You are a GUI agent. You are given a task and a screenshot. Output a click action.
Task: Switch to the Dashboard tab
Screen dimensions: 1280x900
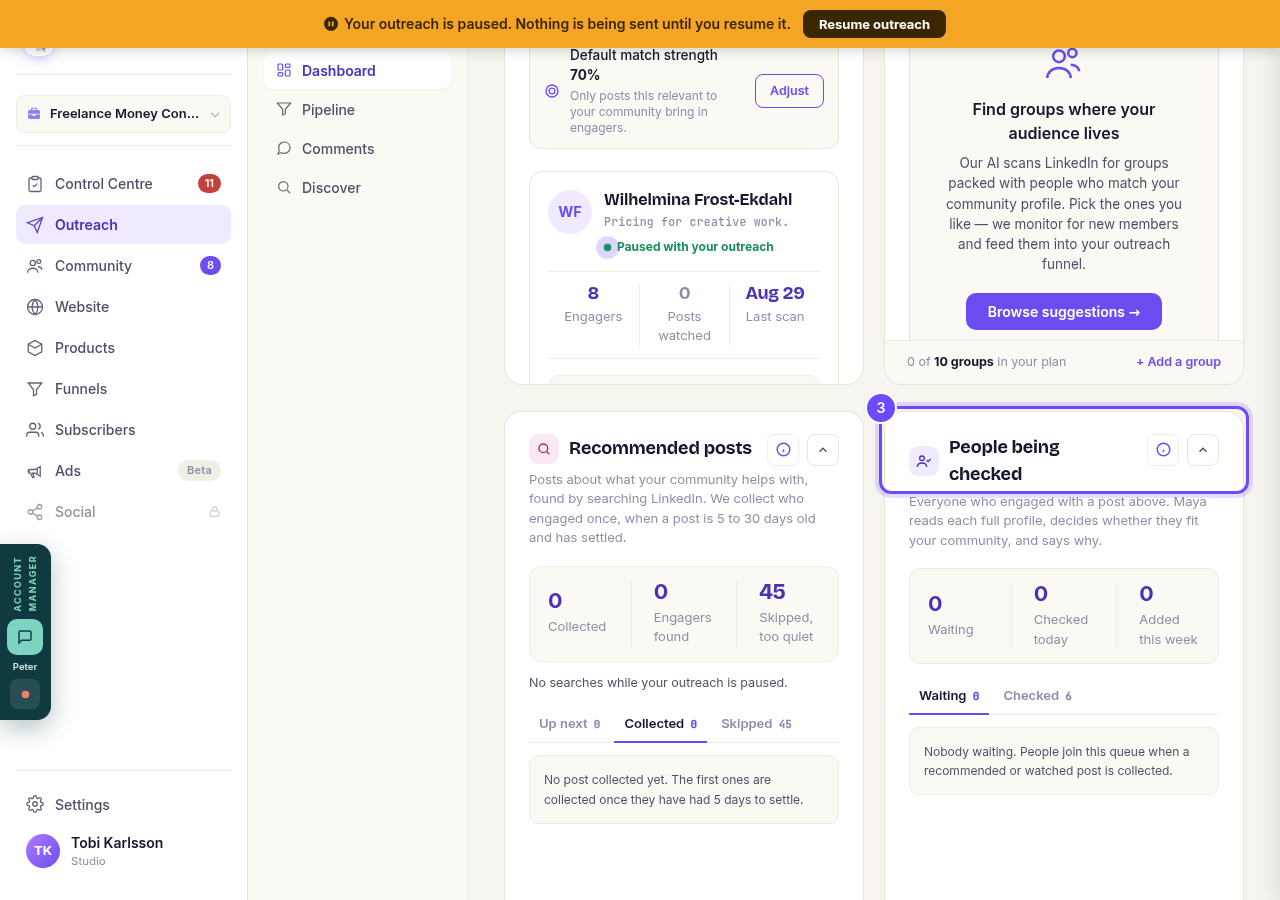click(357, 71)
